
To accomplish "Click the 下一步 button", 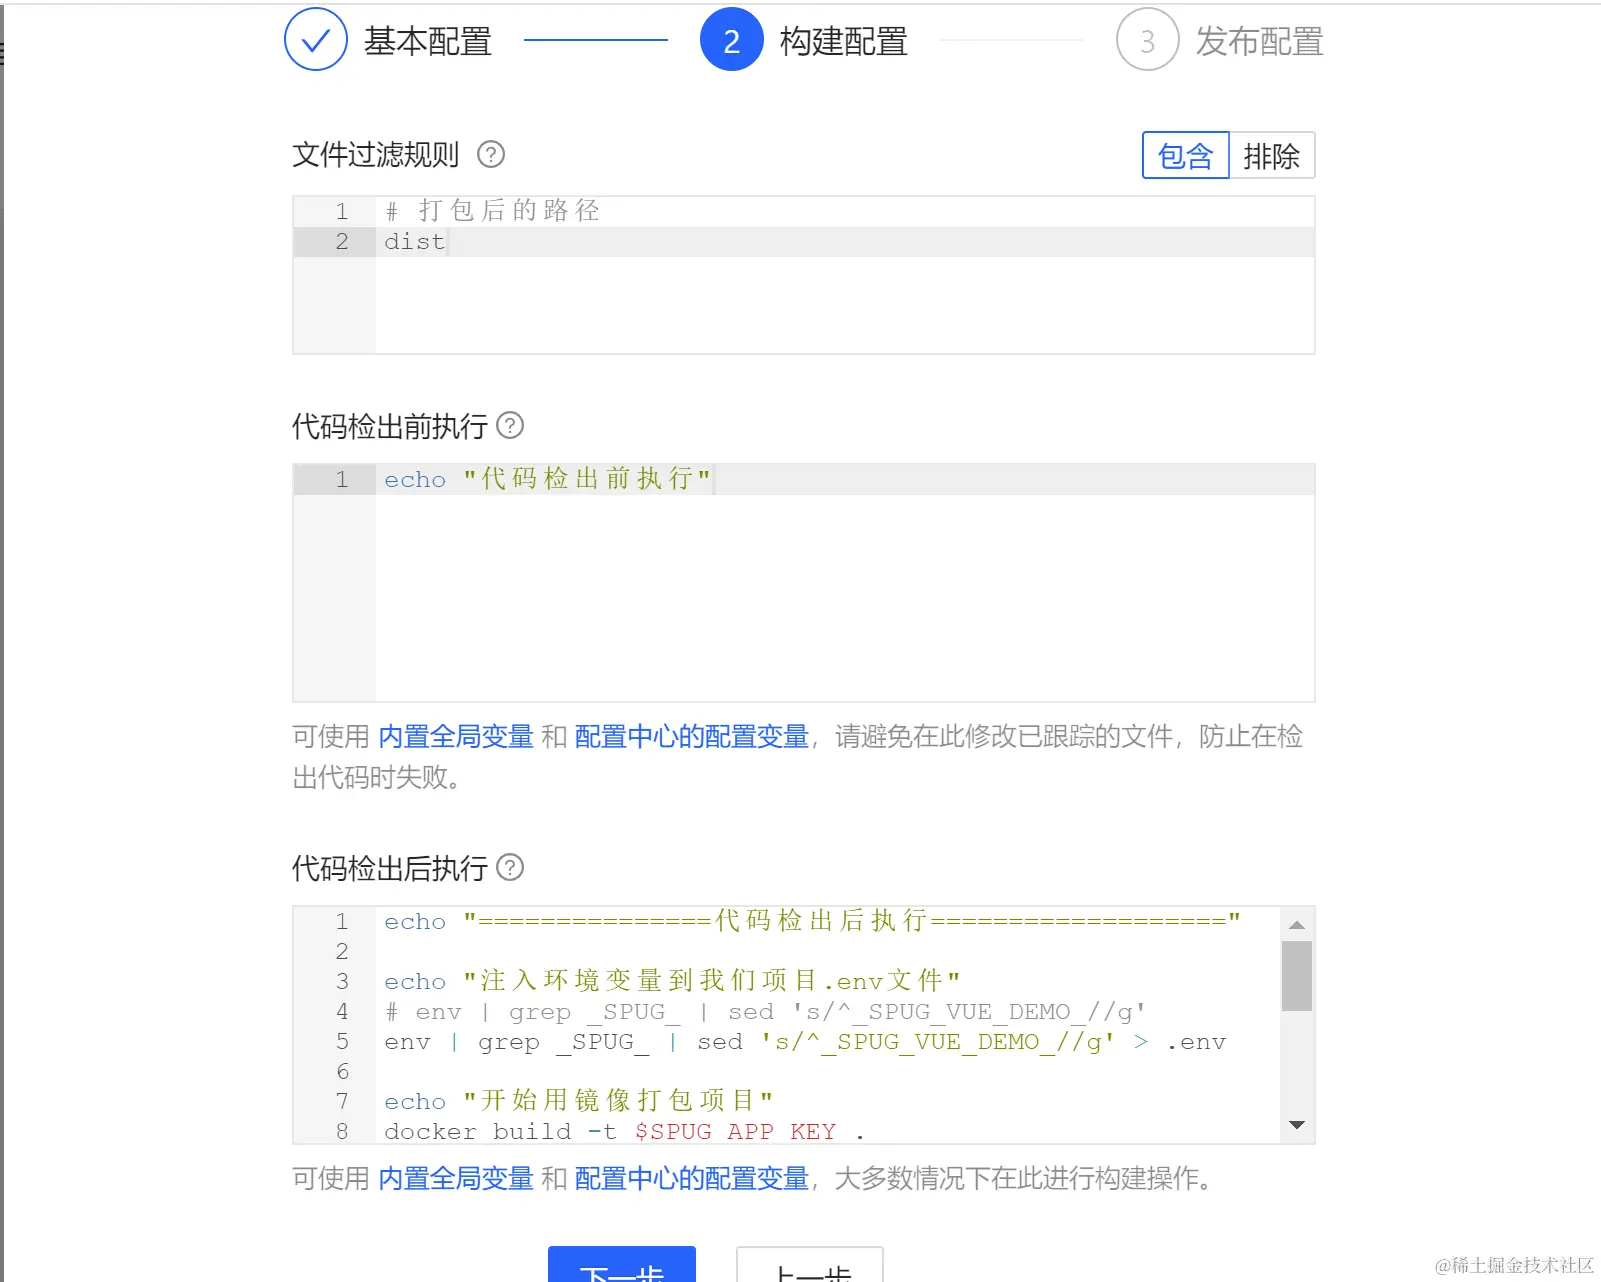I will pyautogui.click(x=622, y=1265).
